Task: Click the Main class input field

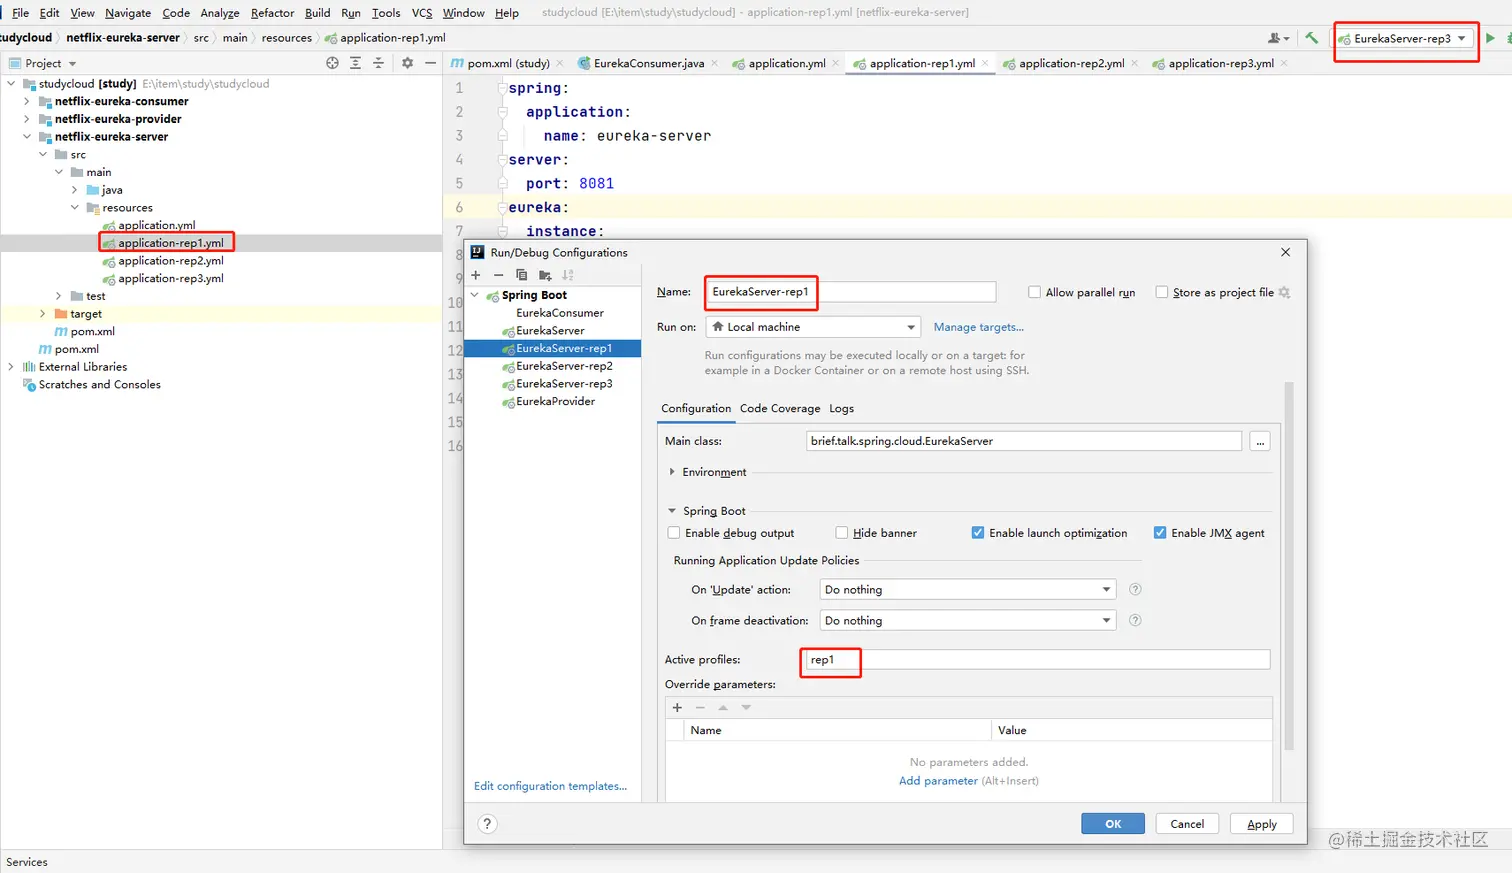Action: (x=1024, y=441)
